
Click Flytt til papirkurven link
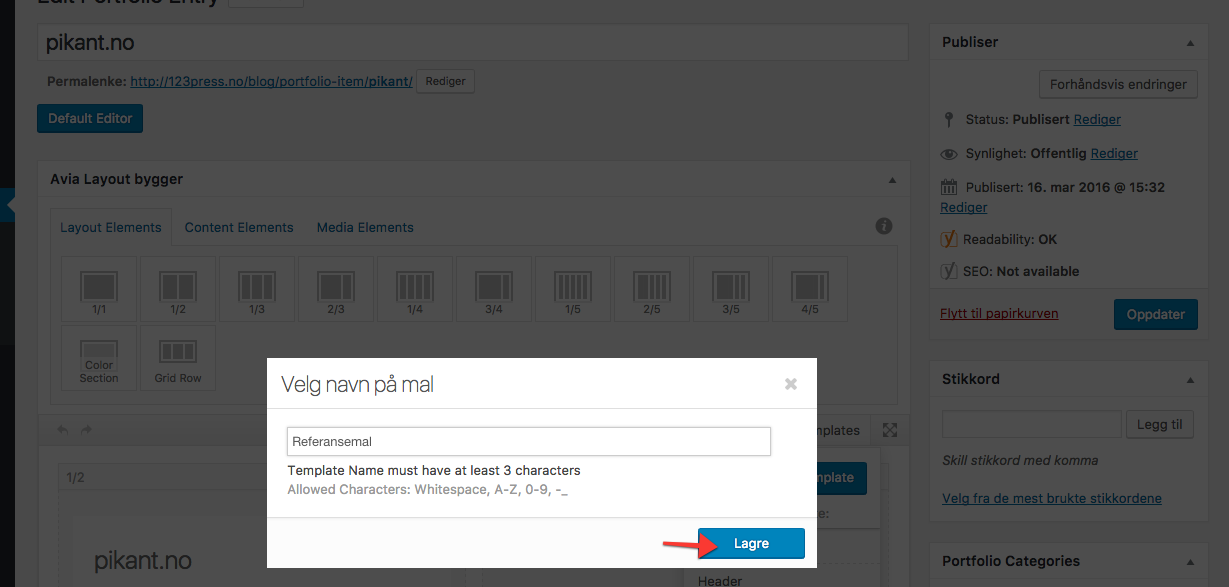click(x=999, y=313)
